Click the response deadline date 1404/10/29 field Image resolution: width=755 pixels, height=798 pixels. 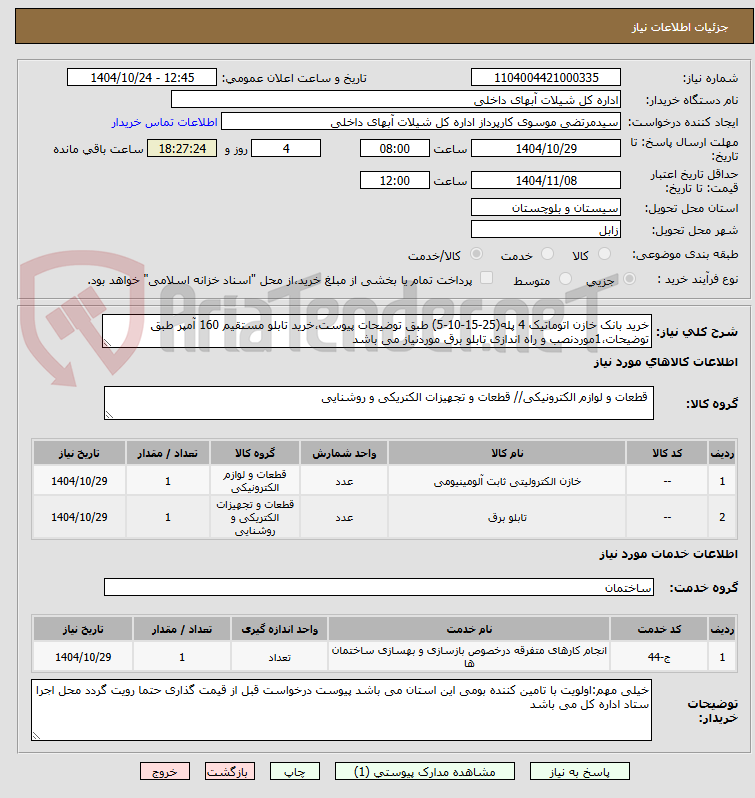tap(546, 149)
